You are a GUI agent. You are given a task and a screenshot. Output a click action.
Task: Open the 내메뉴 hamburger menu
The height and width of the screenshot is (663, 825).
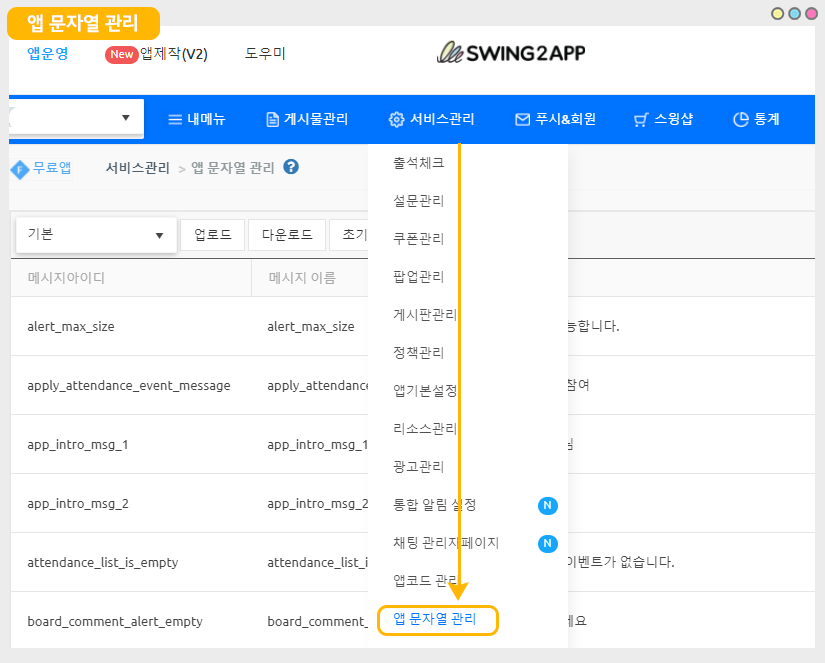(197, 119)
